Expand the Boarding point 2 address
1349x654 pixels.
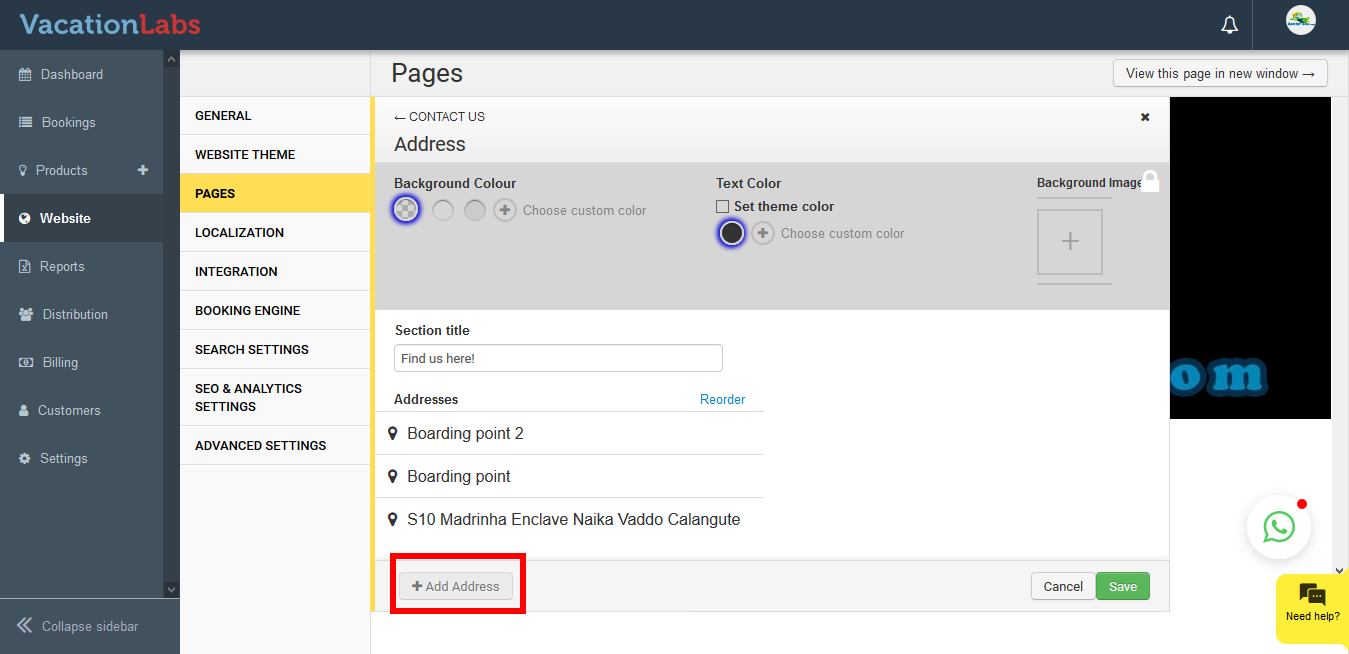pos(465,434)
